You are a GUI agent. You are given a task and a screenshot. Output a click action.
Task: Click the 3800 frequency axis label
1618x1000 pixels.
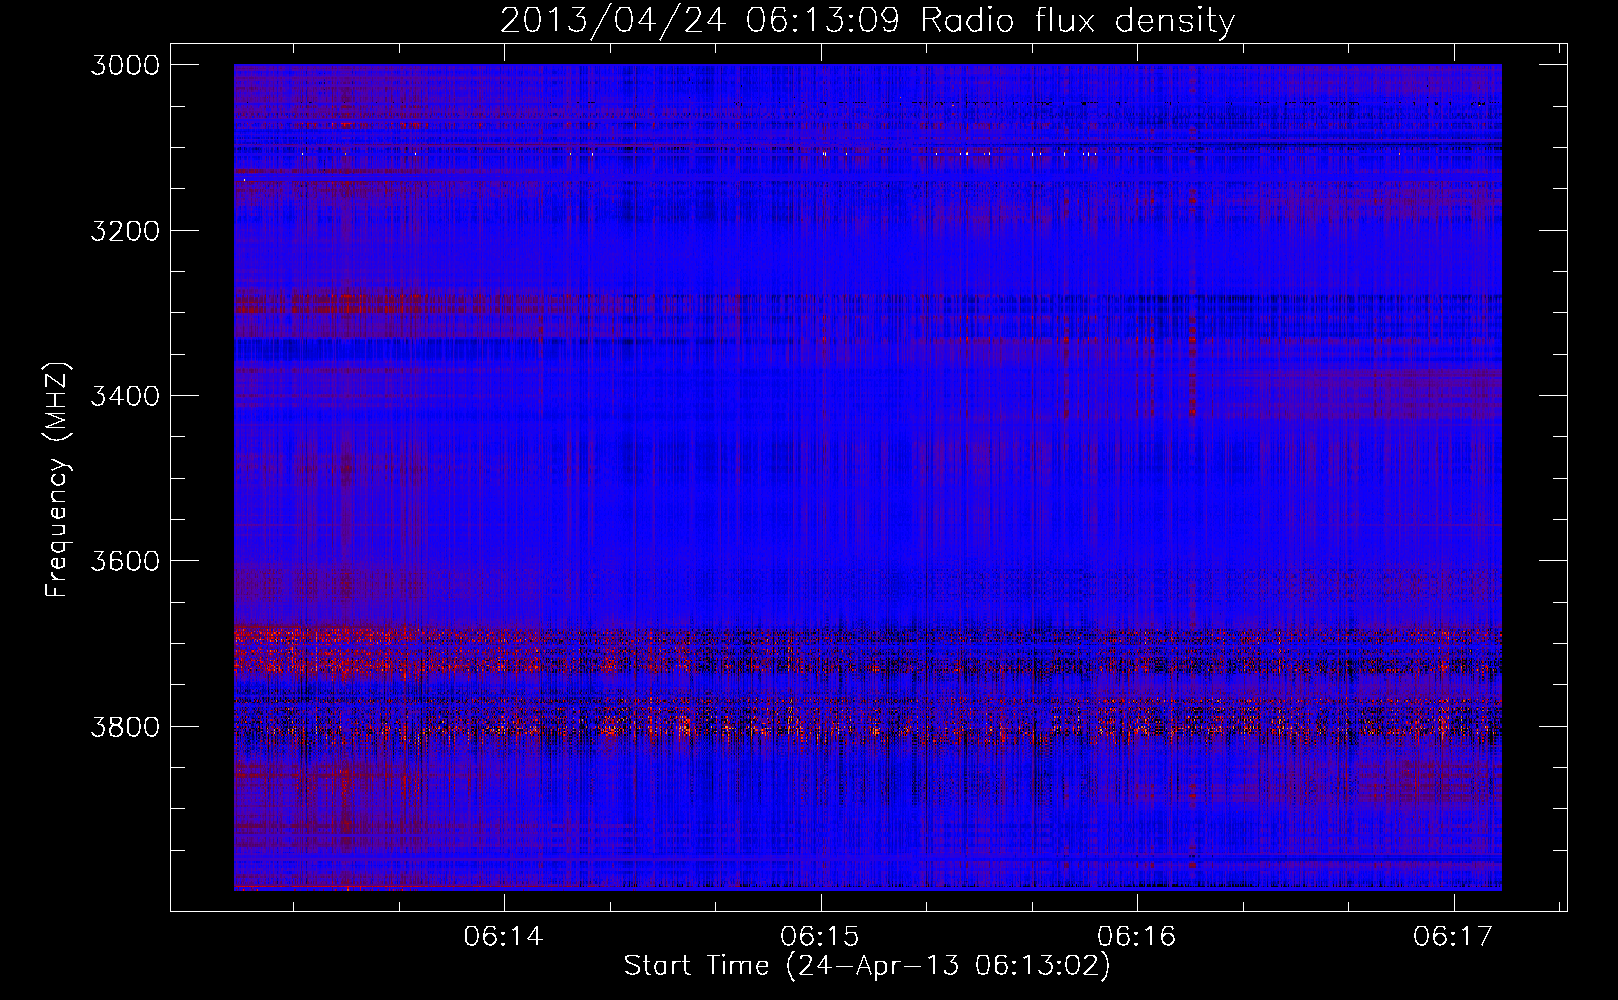click(x=125, y=726)
